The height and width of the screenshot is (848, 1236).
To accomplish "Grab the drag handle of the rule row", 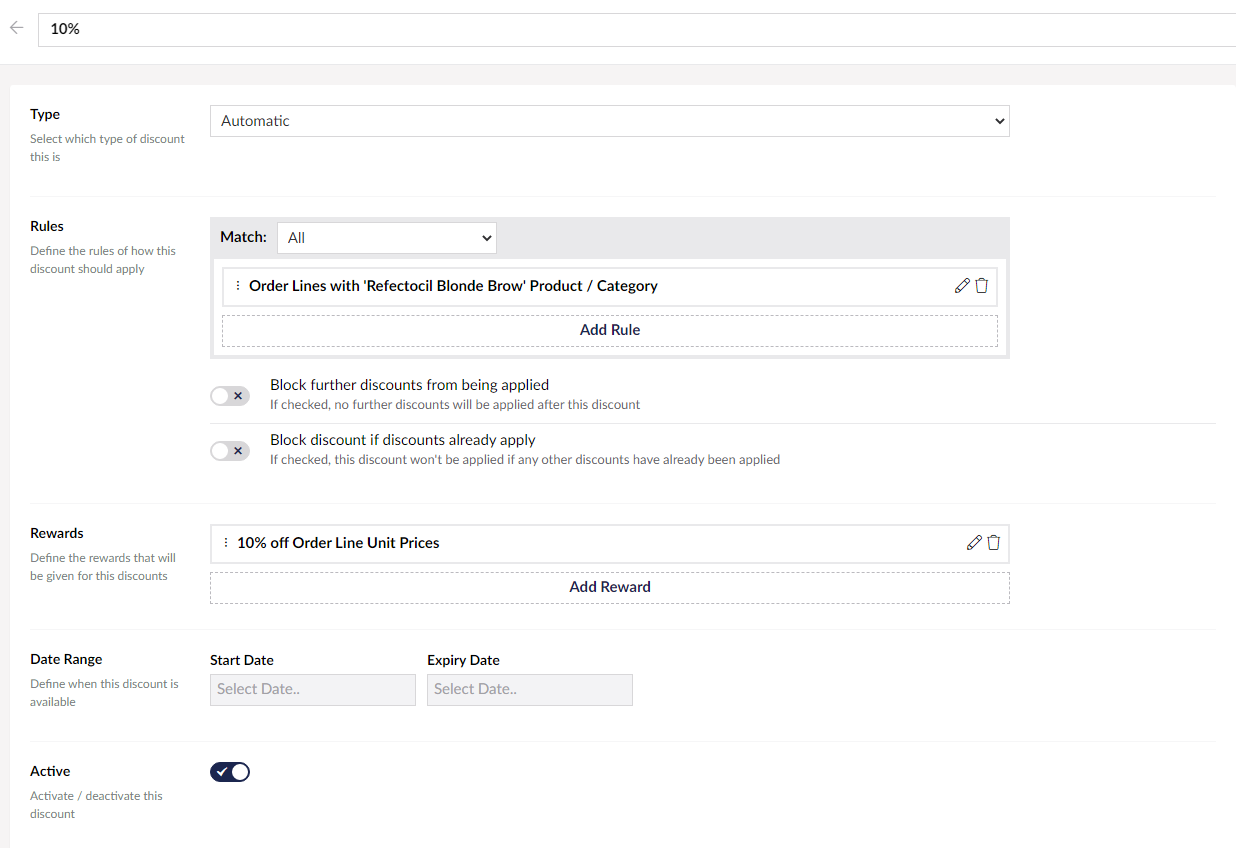I will [237, 286].
